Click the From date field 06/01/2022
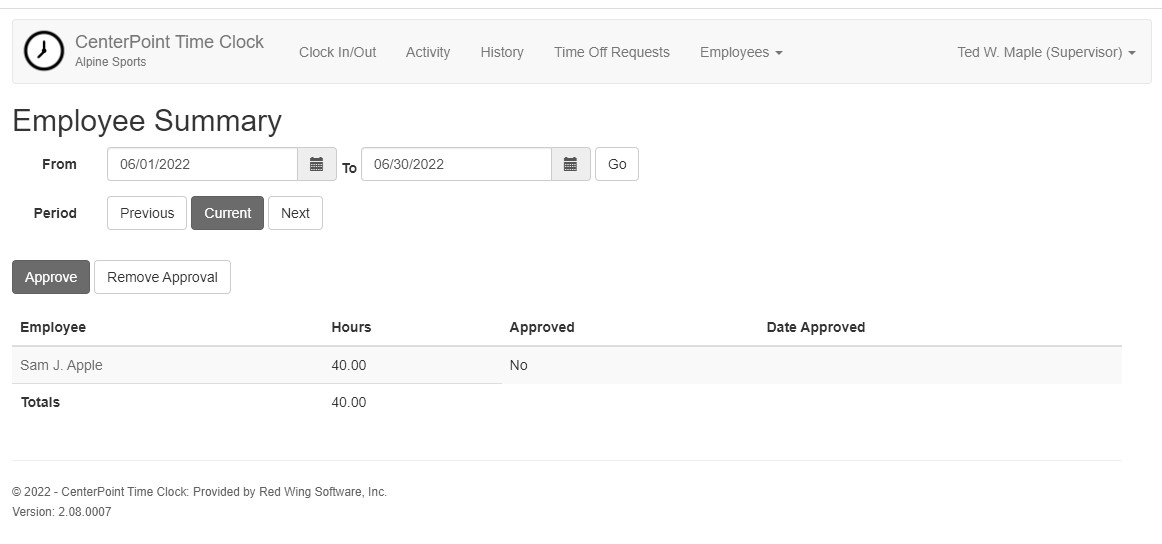Viewport: 1162px width, 544px height. pyautogui.click(x=202, y=164)
